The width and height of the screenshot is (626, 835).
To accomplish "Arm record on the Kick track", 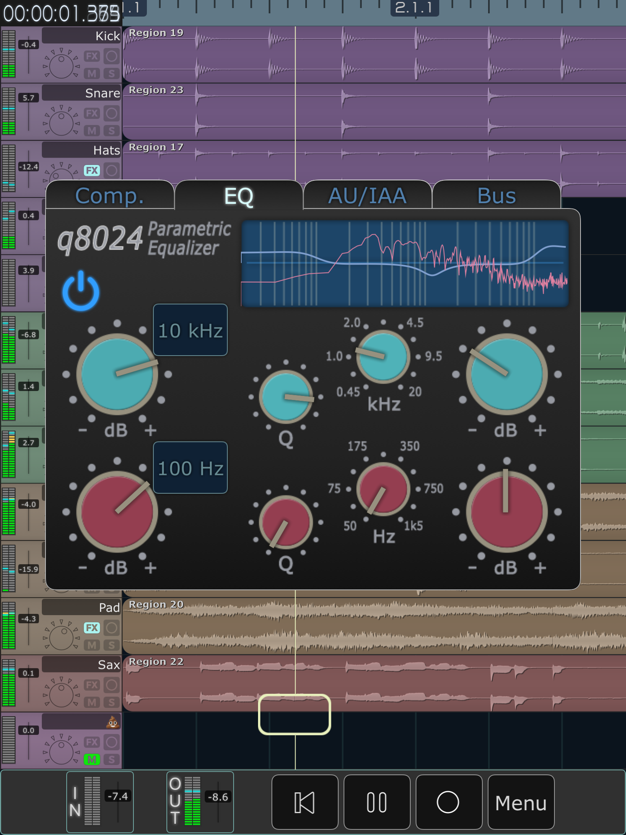I will [112, 57].
